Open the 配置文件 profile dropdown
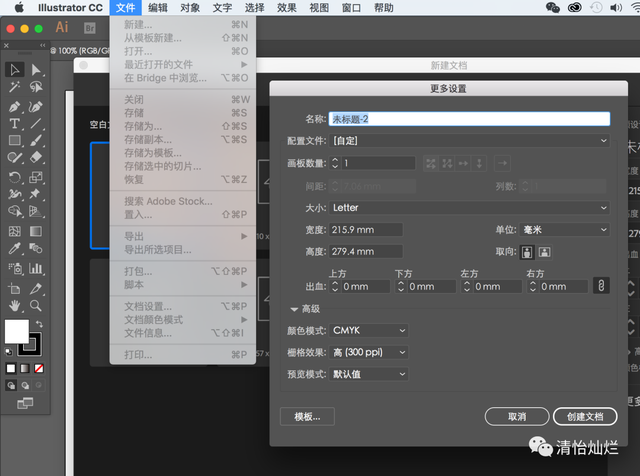The image size is (640, 476). [470, 141]
